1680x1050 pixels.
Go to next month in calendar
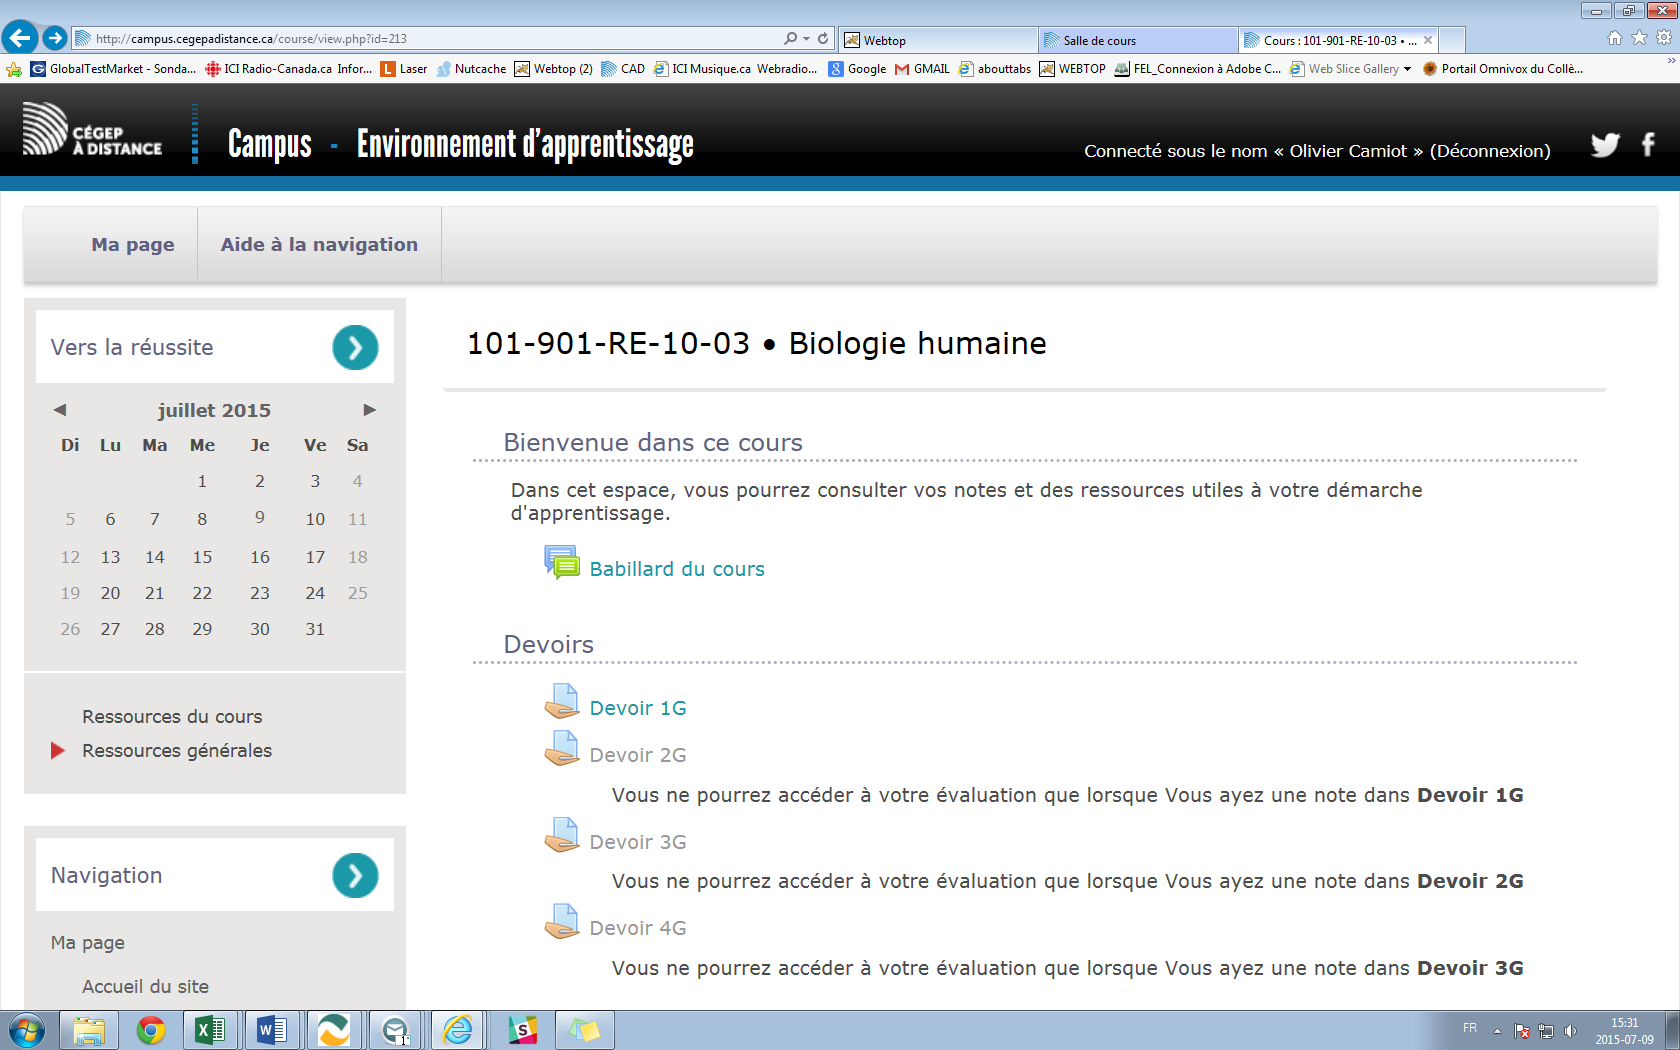(x=369, y=410)
